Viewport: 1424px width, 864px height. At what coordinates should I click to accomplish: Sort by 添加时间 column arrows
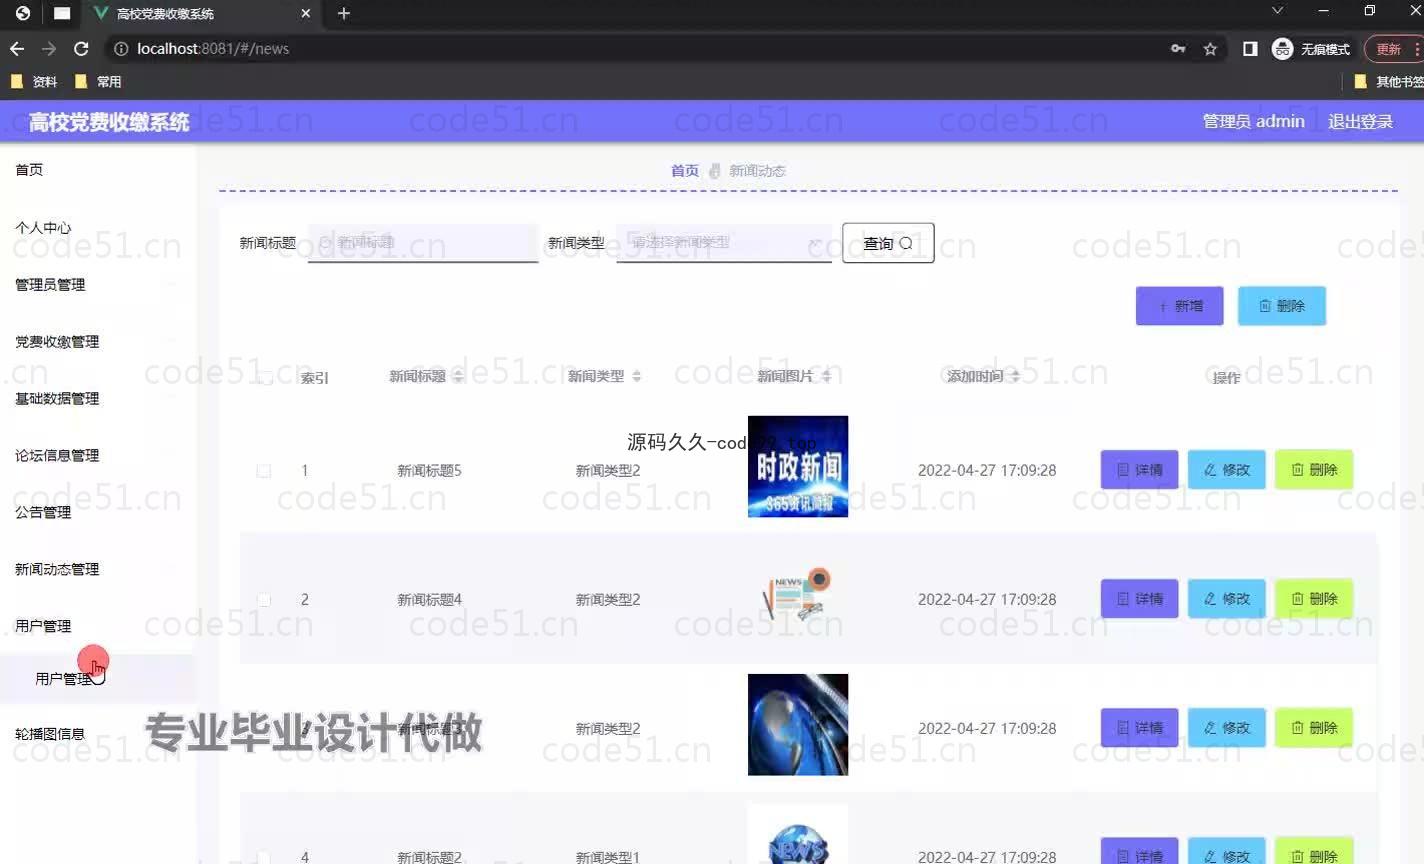tap(1015, 376)
